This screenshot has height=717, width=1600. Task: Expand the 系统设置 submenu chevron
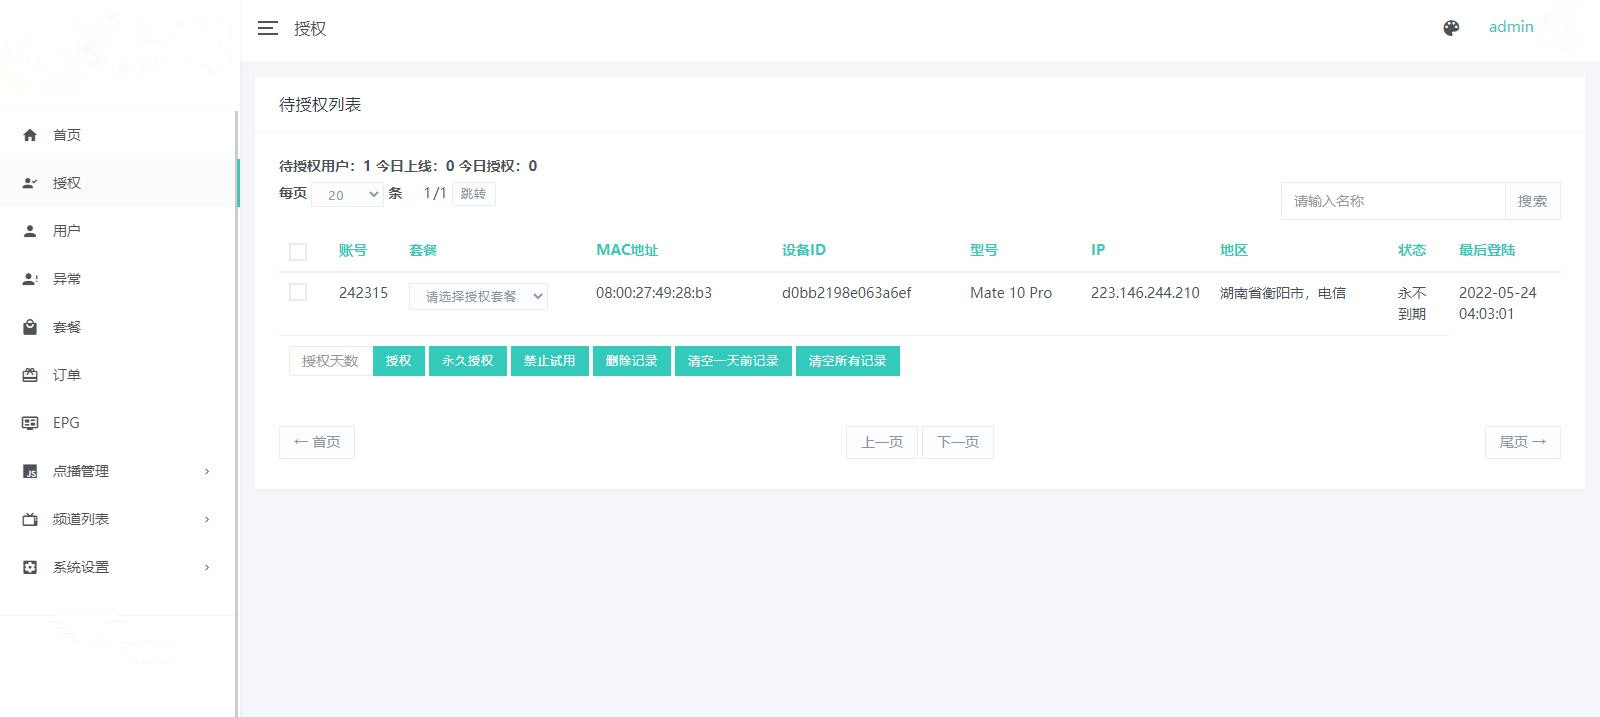pyautogui.click(x=207, y=567)
